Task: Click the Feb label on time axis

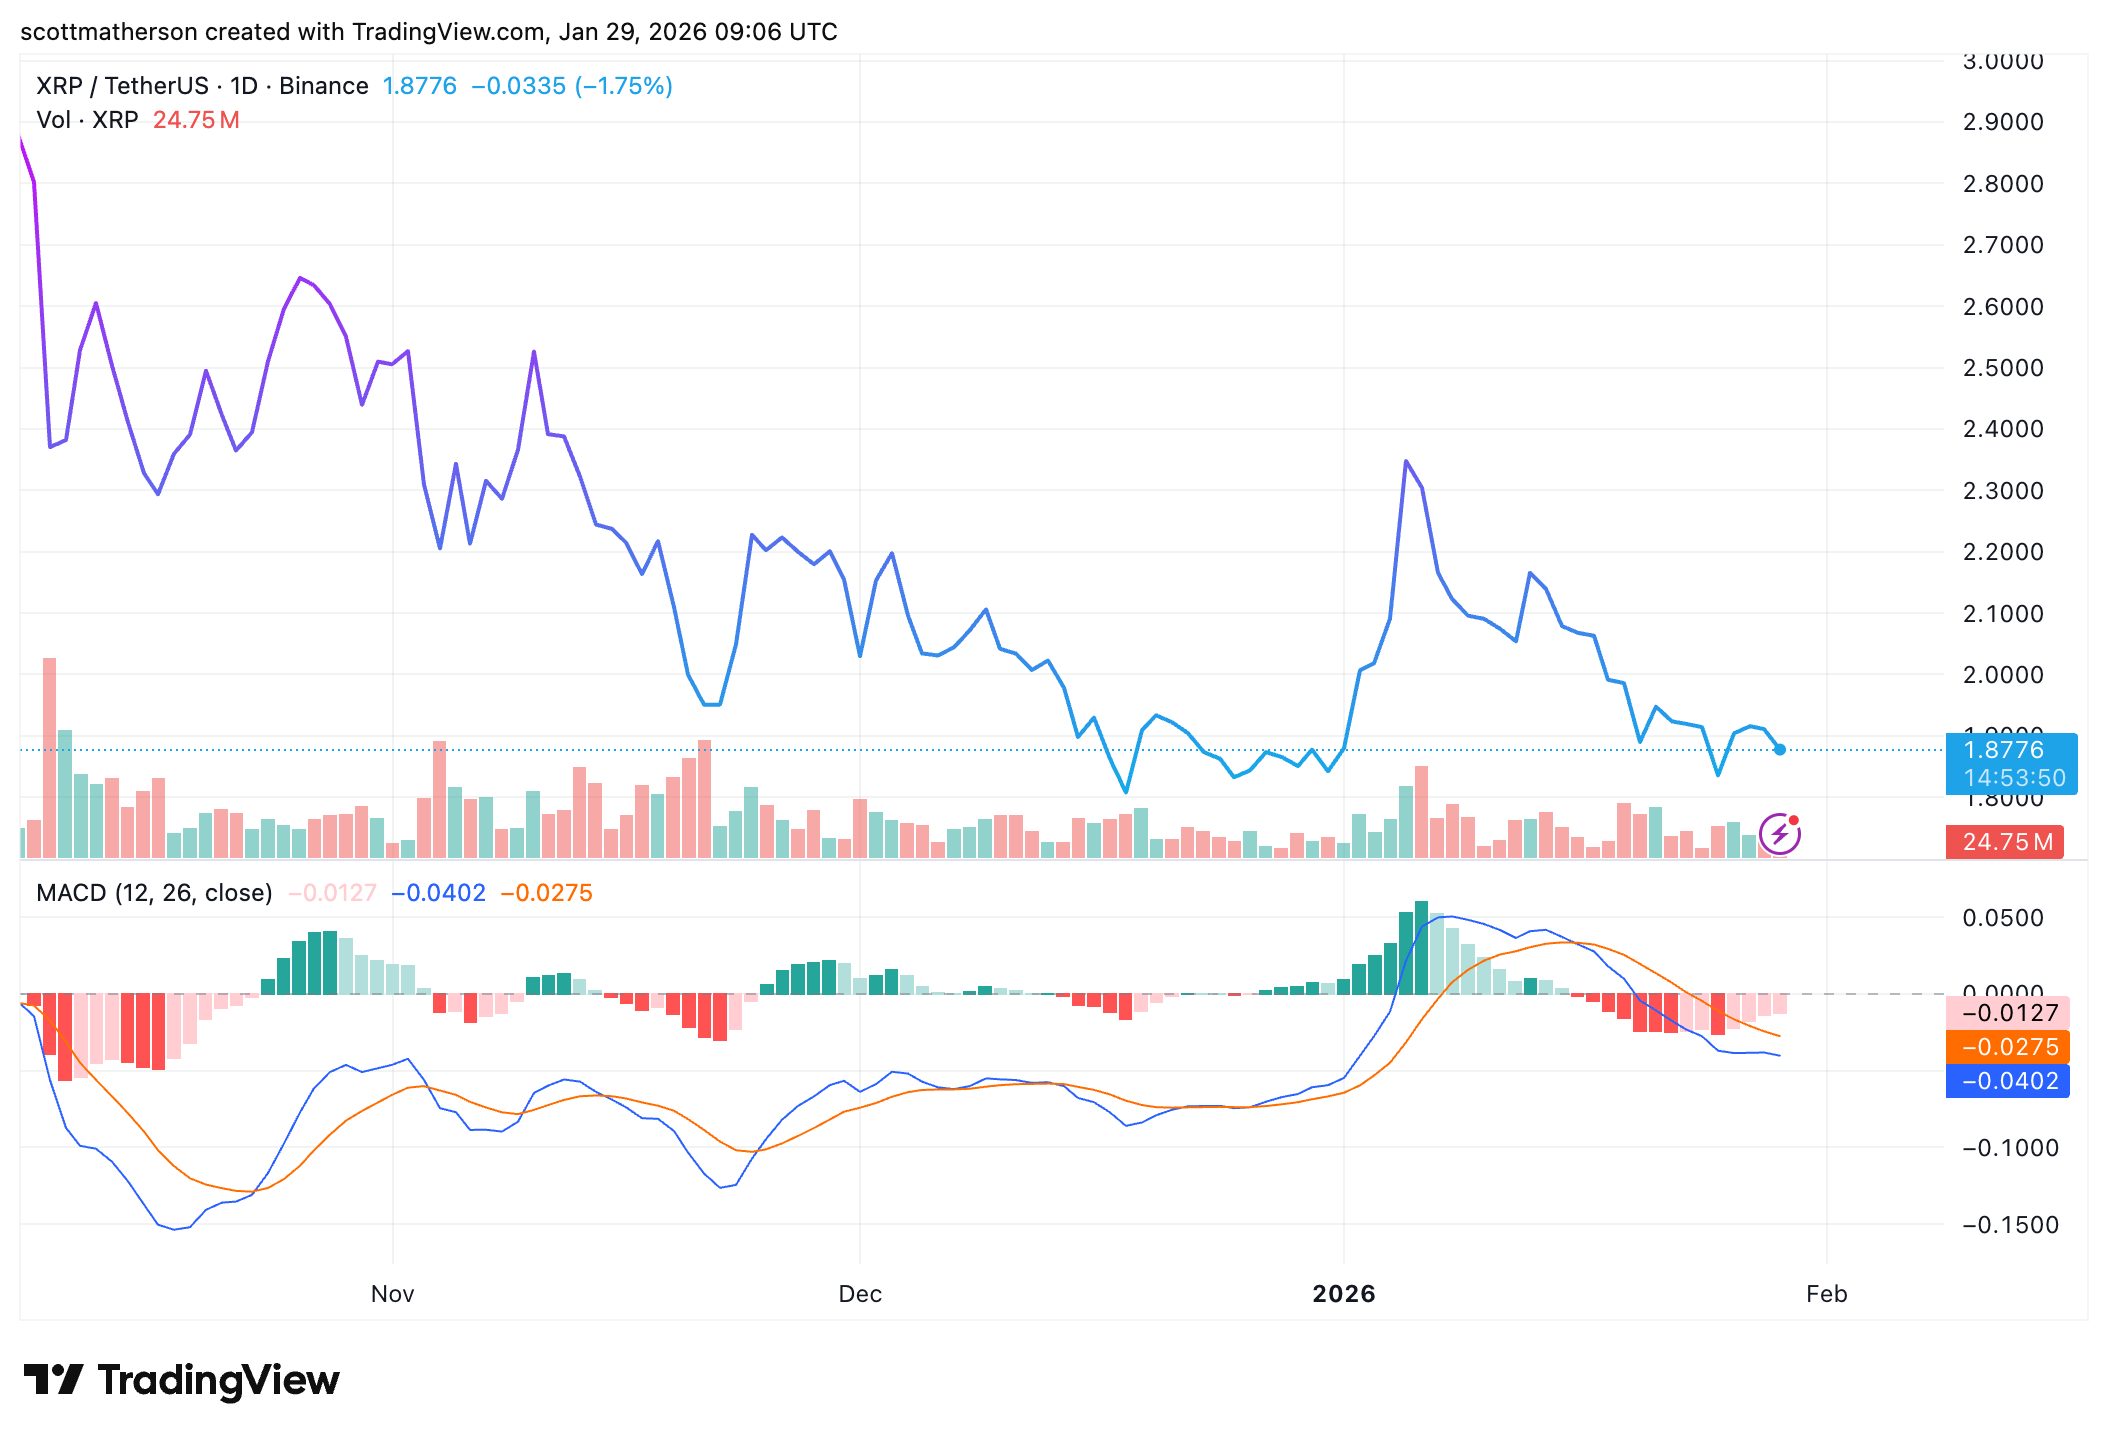Action: point(1826,1294)
